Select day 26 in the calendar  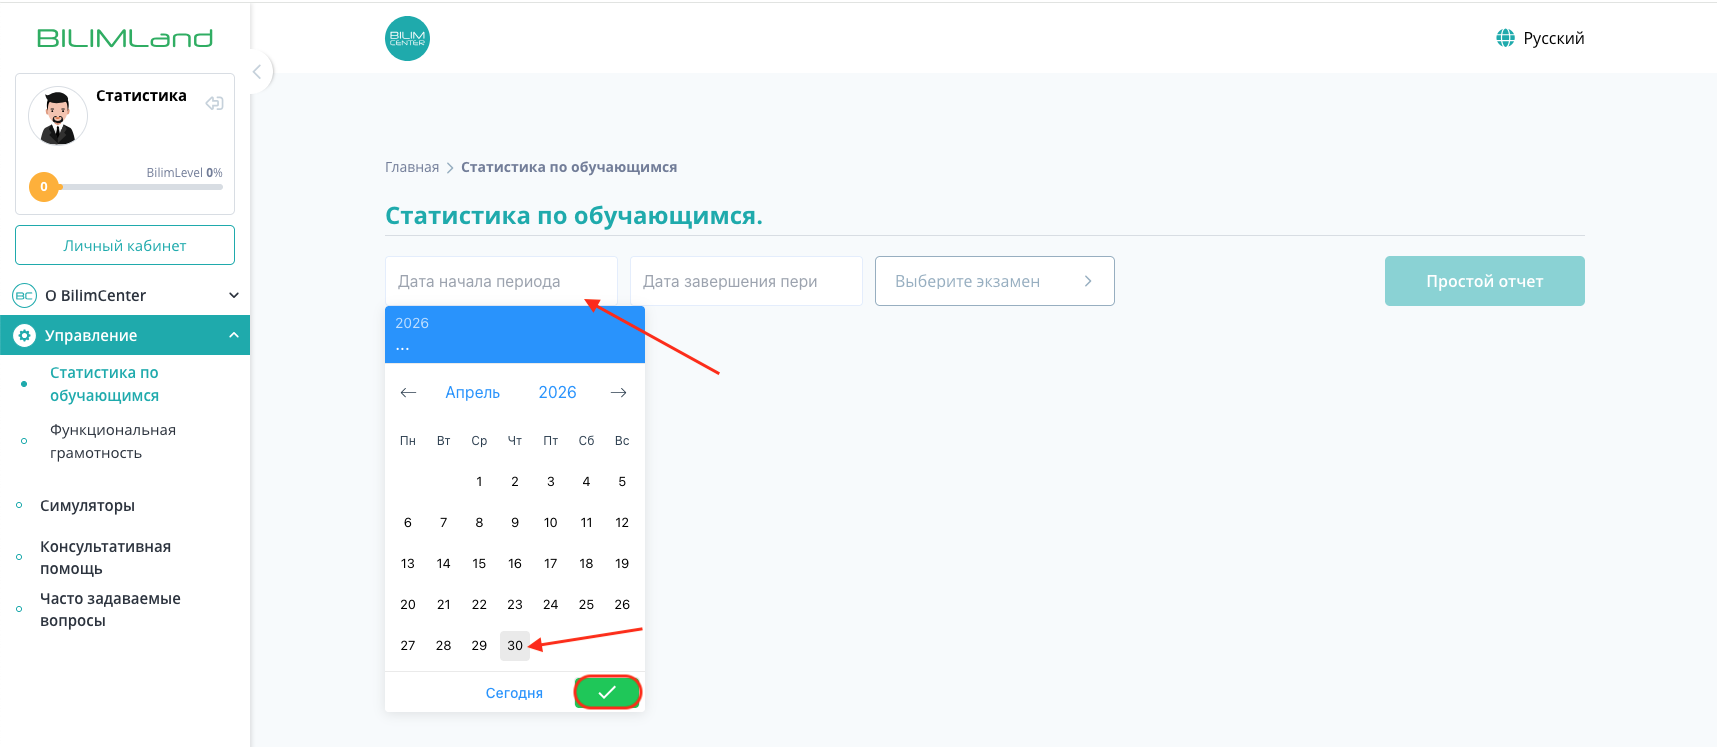pos(622,604)
